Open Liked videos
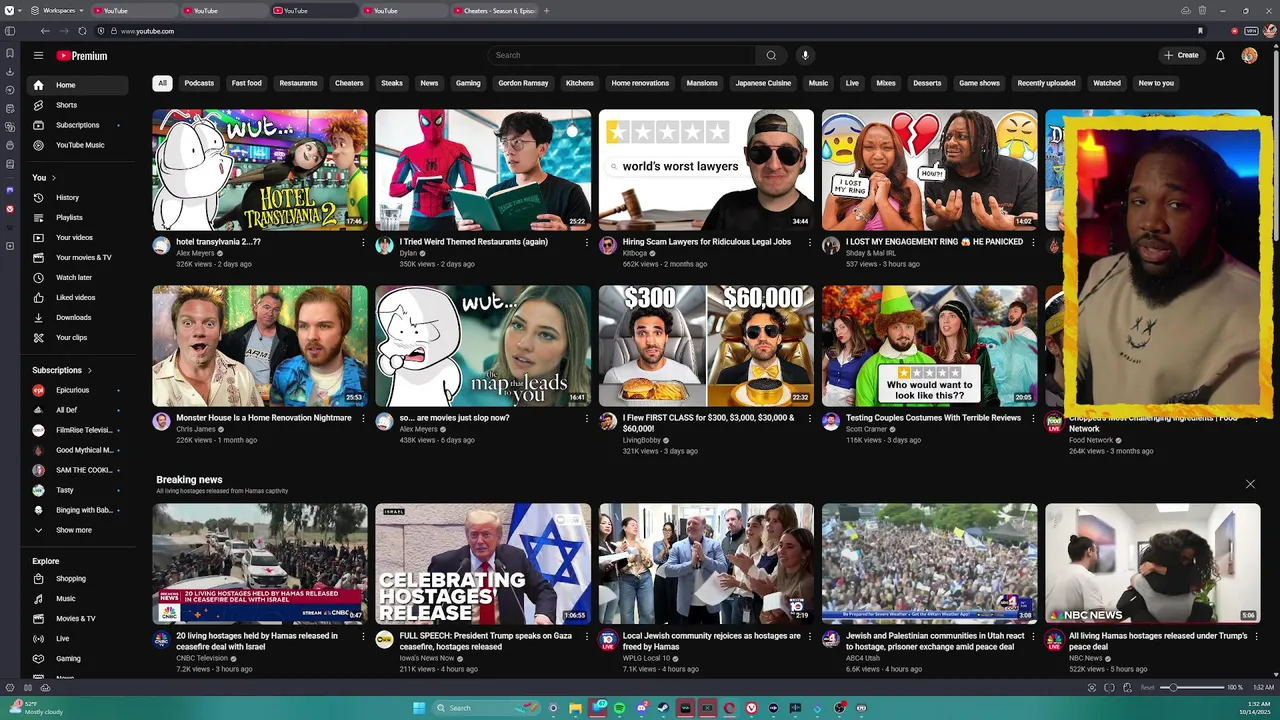Viewport: 1280px width, 720px height. tap(78, 297)
